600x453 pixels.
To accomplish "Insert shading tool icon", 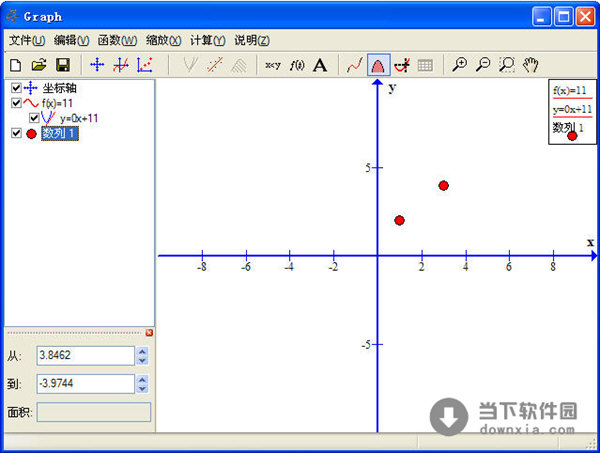I will click(x=239, y=65).
